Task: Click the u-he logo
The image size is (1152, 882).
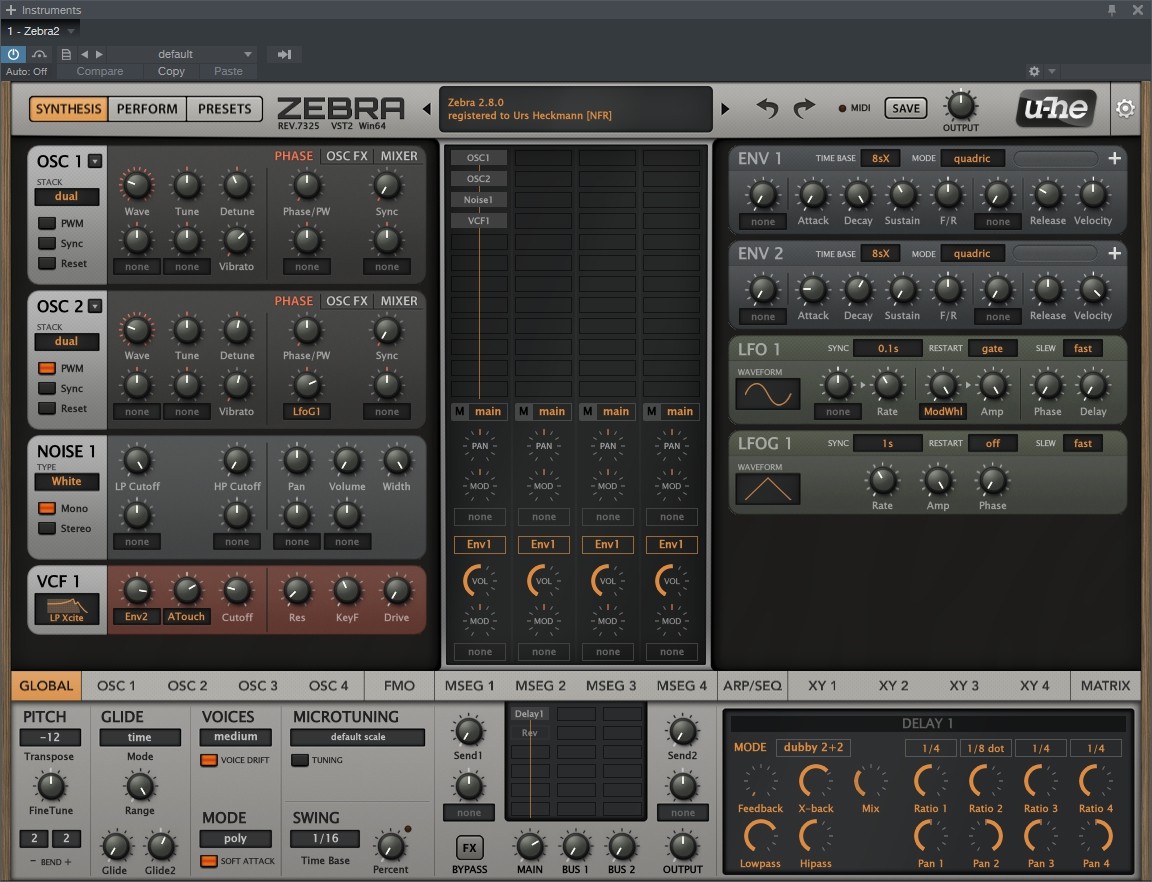Action: tap(1056, 108)
